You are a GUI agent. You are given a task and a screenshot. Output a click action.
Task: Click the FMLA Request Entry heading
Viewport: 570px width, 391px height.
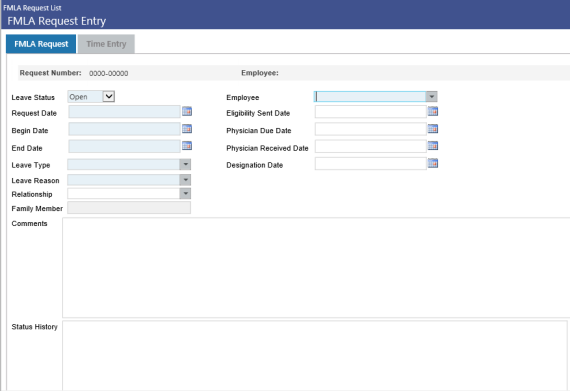[57, 21]
